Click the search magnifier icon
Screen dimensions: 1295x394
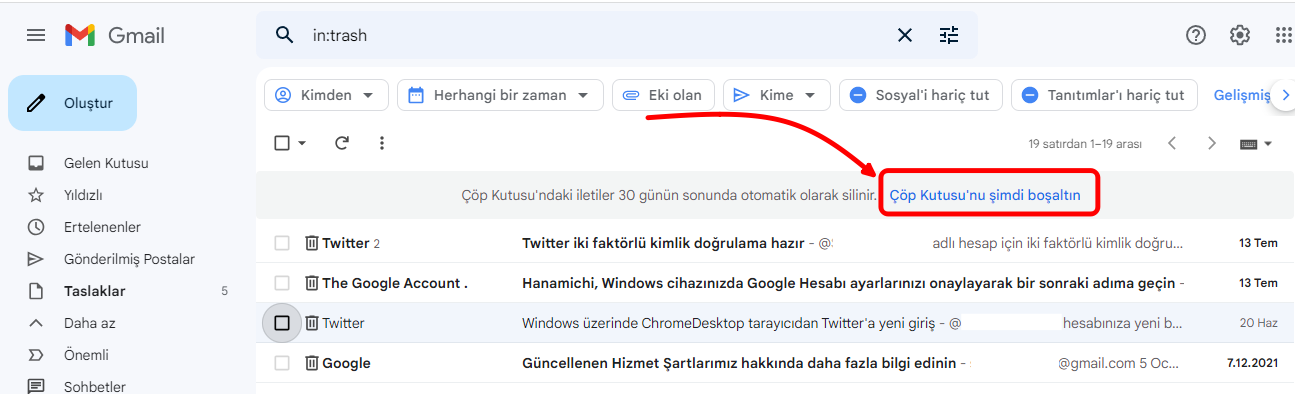coord(285,35)
